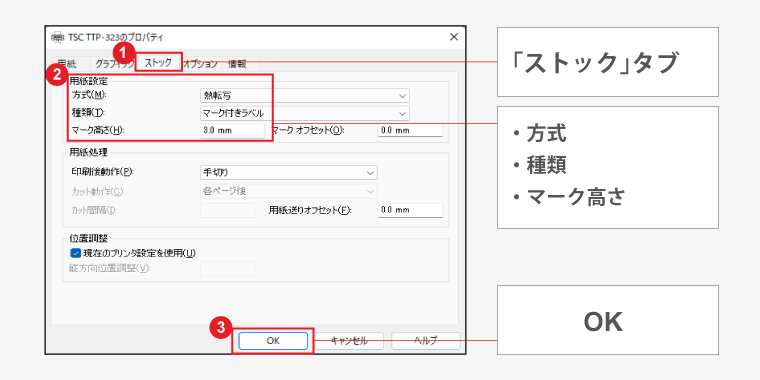
Task: Click the 方式(M) label
Action: [x=89, y=95]
